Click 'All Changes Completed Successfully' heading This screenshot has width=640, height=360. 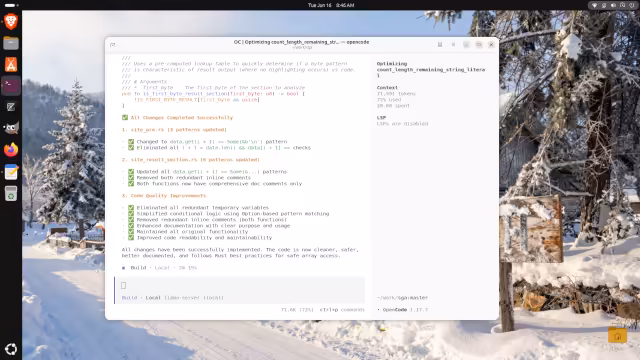182,118
